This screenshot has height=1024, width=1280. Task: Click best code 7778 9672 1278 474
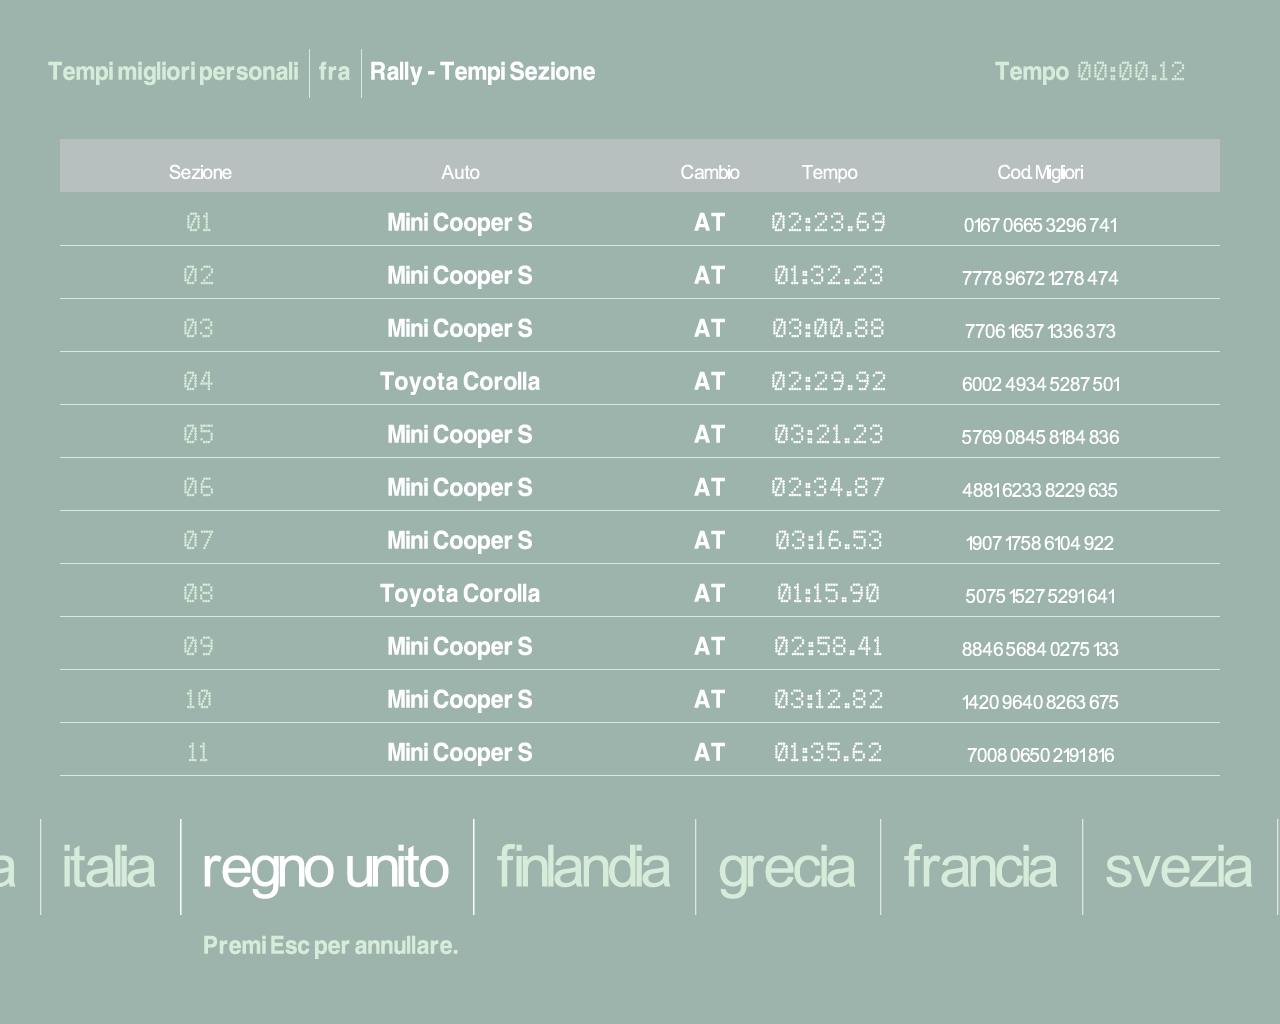coord(1040,278)
